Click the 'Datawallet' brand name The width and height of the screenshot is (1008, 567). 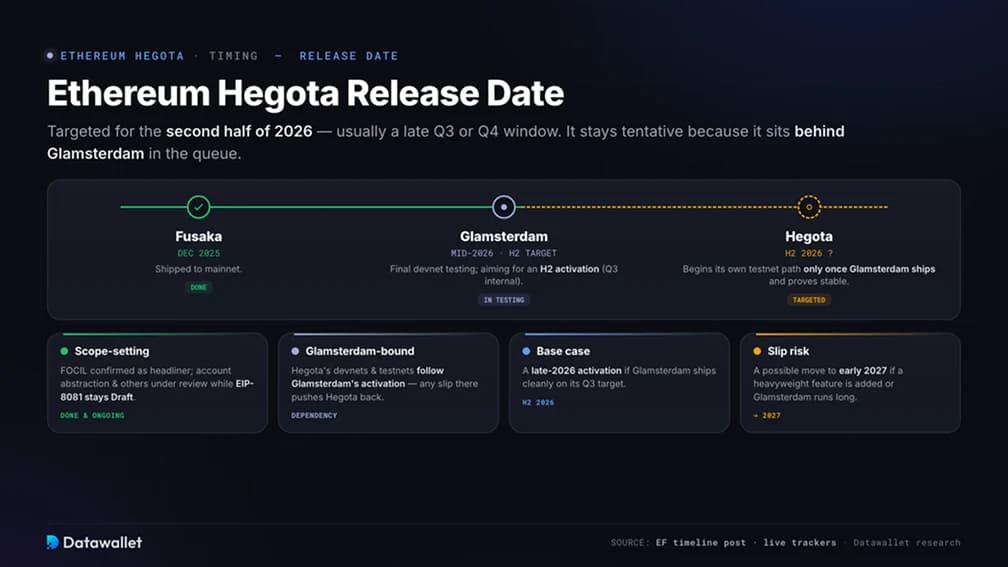click(x=102, y=543)
